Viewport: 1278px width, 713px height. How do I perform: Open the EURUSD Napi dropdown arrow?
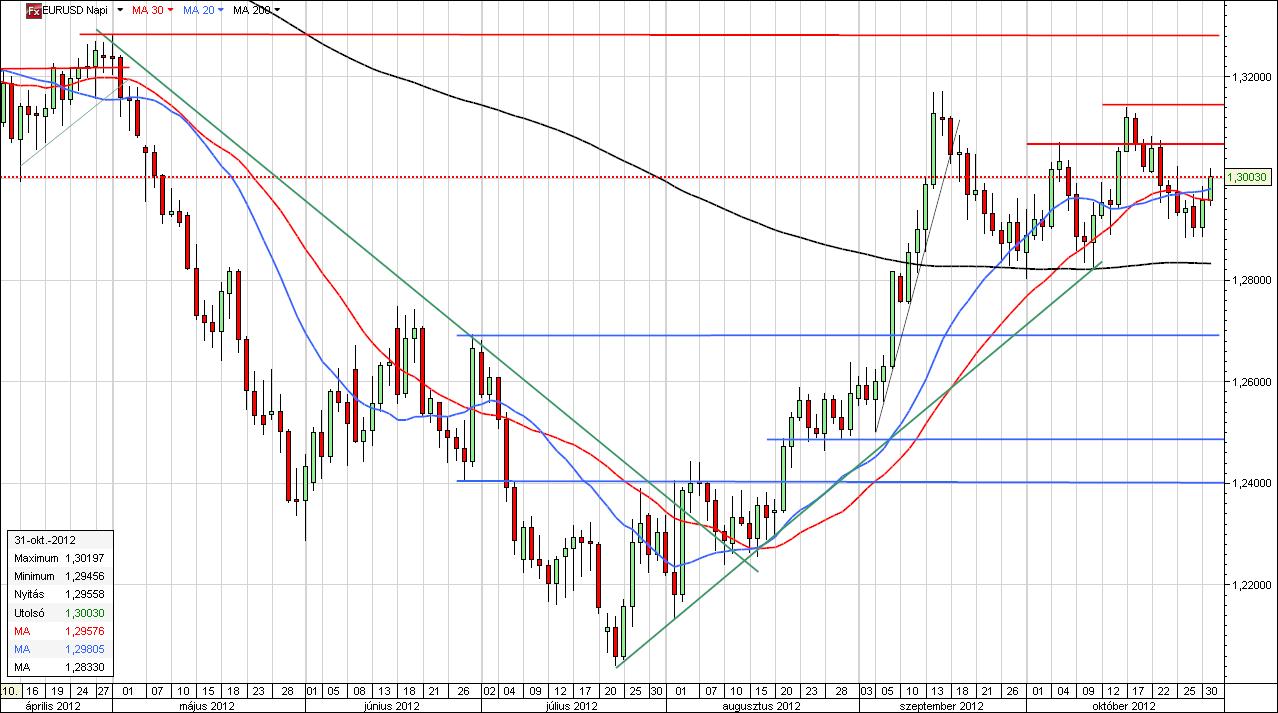tap(120, 10)
